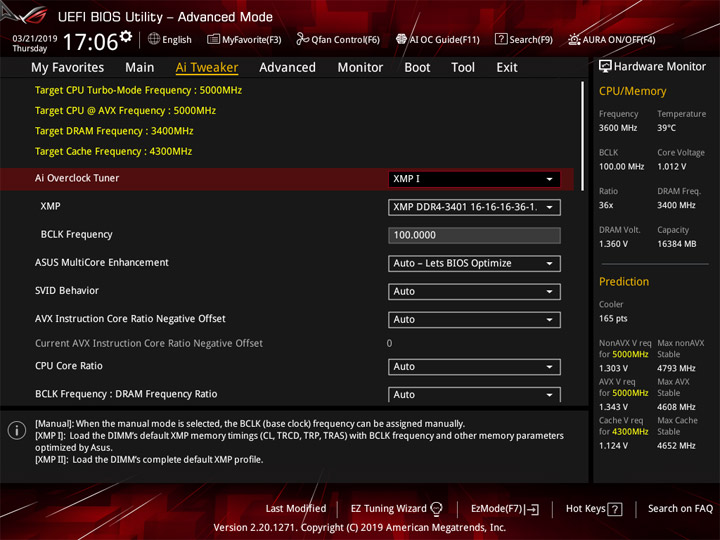Click the 16384 MB capacity value
This screenshot has height=540, width=720.
point(676,244)
